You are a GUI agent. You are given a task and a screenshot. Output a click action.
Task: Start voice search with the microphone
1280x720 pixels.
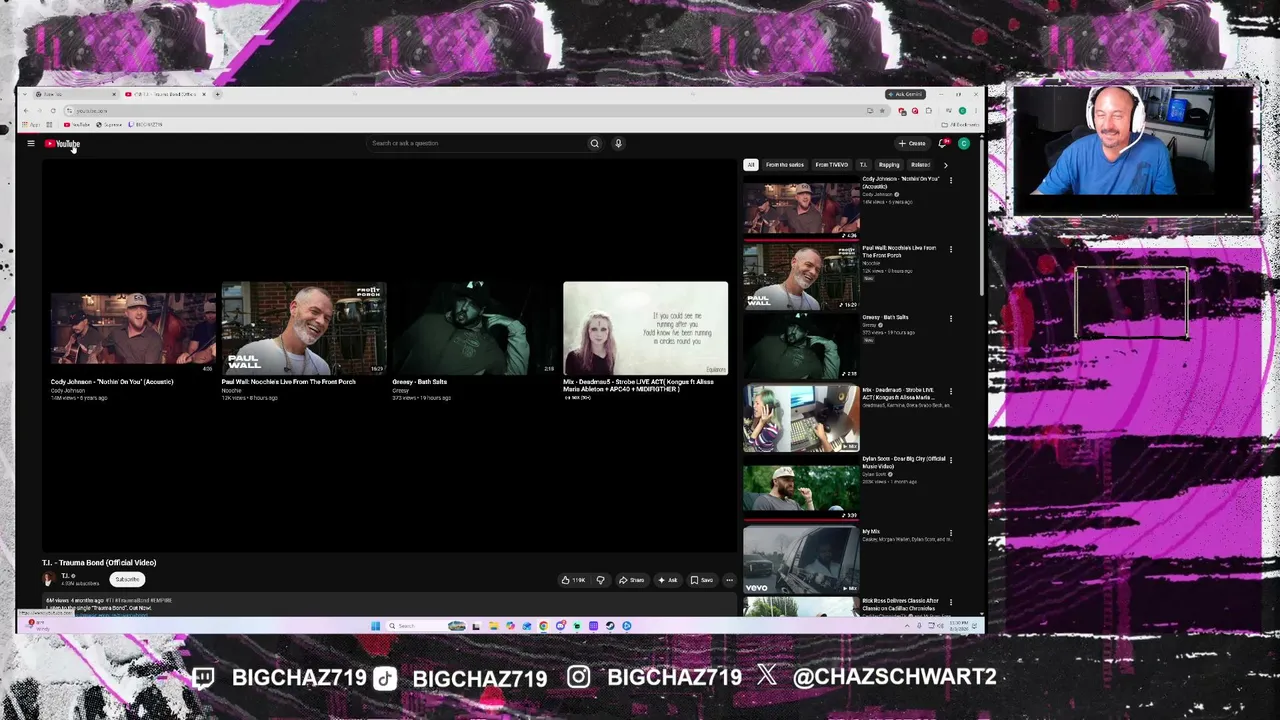click(618, 143)
